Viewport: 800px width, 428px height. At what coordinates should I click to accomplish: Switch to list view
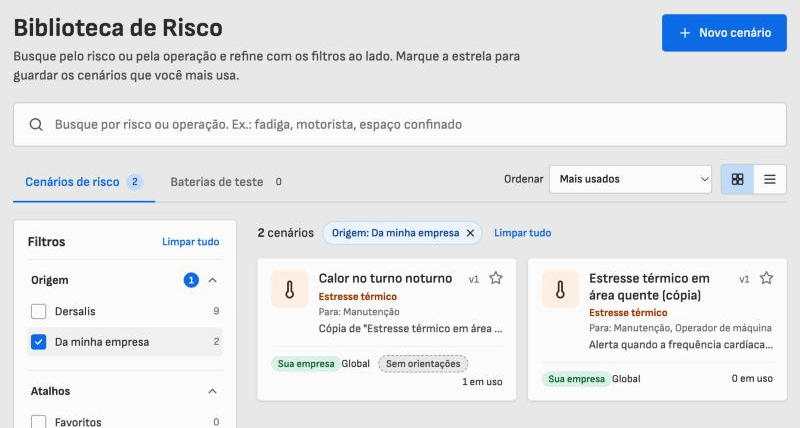click(x=769, y=179)
